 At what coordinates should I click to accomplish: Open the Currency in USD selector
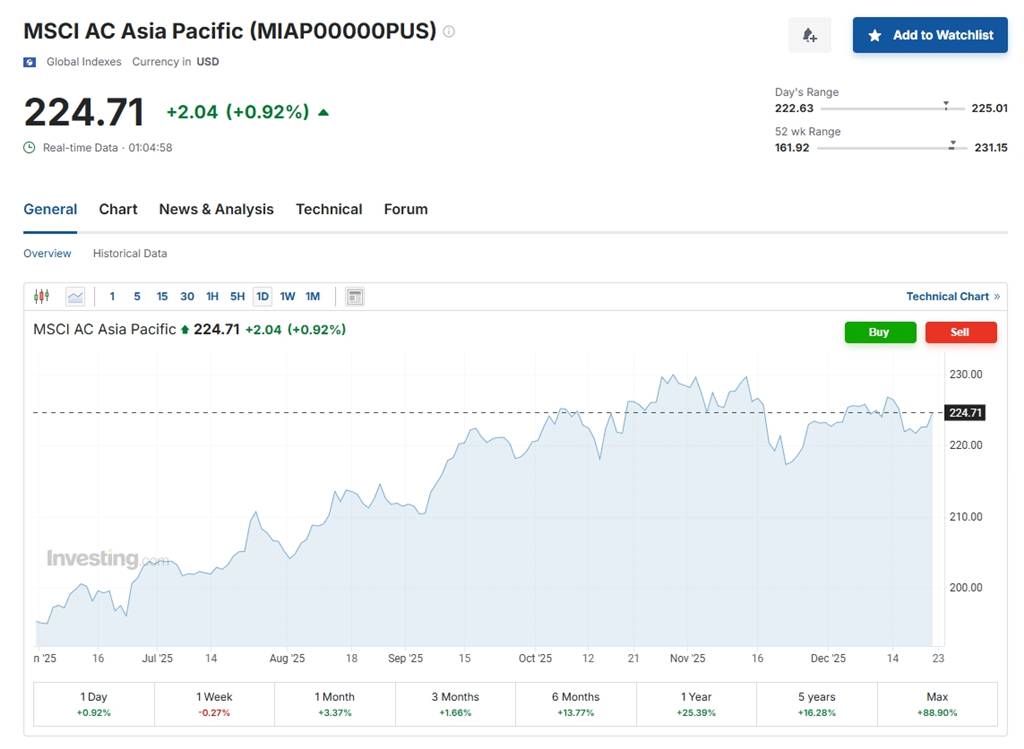[207, 61]
